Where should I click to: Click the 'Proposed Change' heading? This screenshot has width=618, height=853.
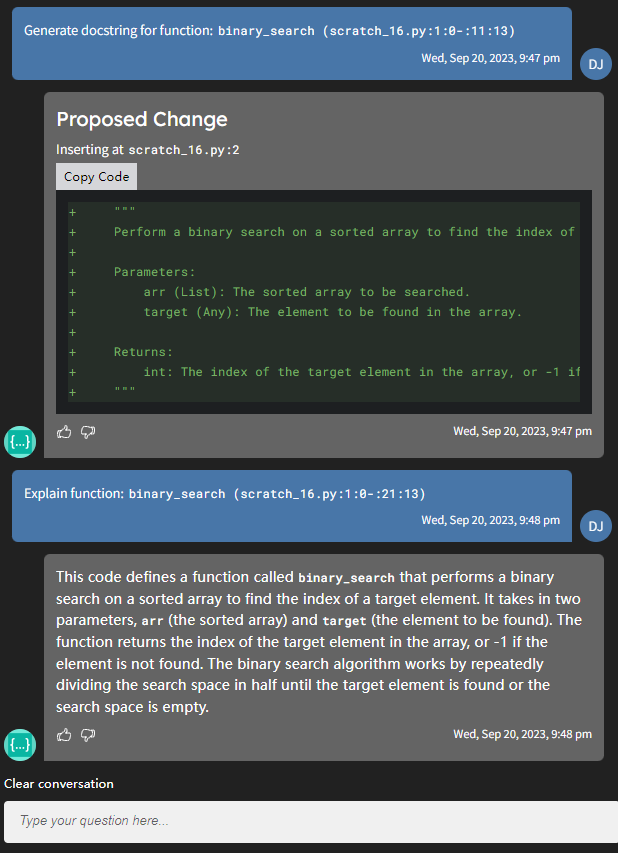tap(142, 120)
